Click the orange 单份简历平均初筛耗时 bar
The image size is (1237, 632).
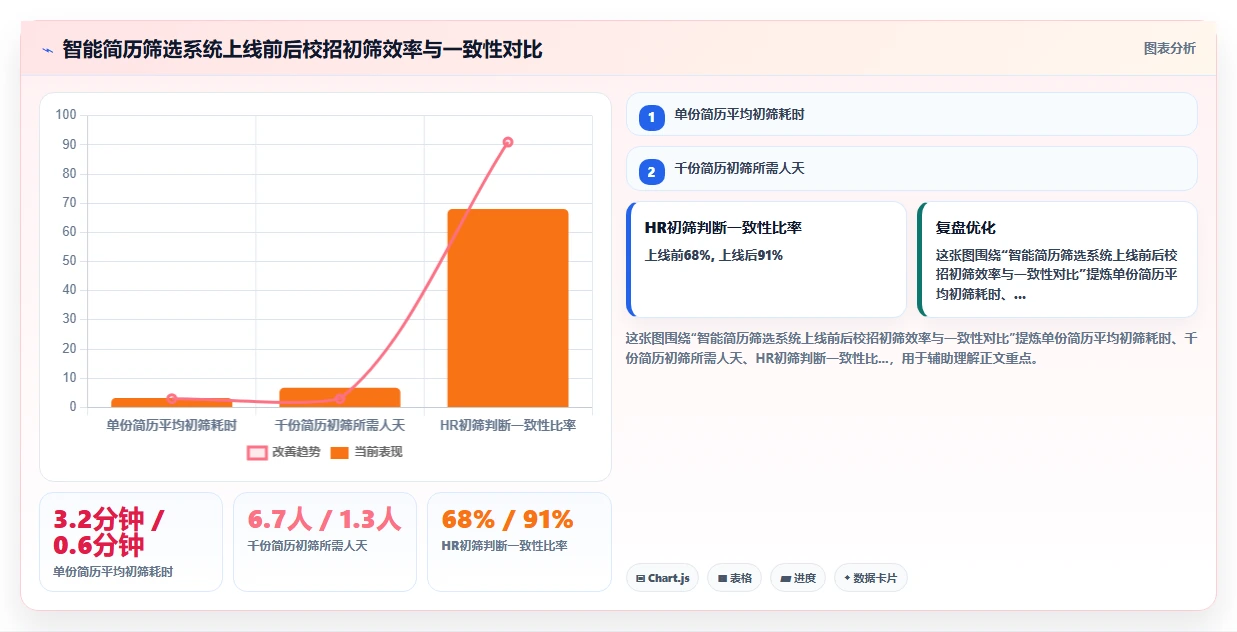pyautogui.click(x=172, y=402)
